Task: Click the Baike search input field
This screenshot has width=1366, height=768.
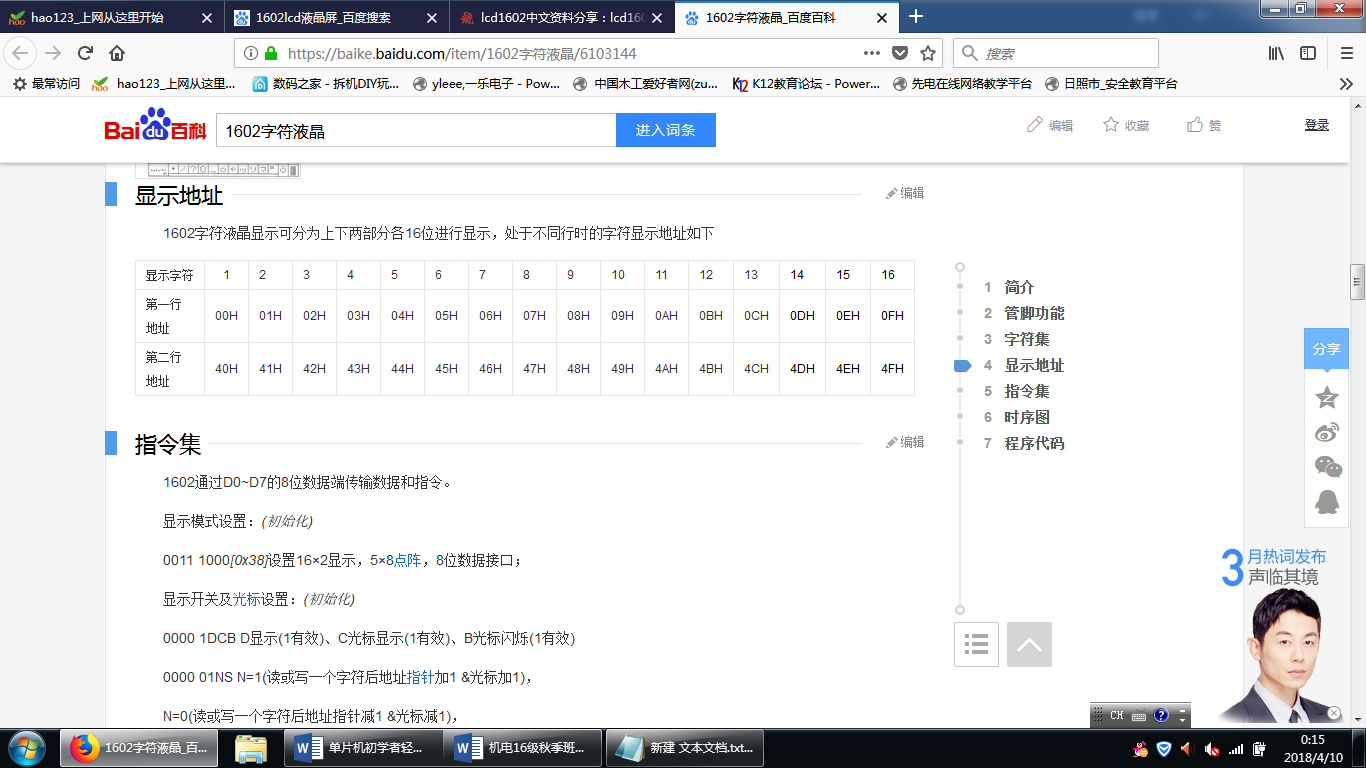Action: (x=416, y=130)
